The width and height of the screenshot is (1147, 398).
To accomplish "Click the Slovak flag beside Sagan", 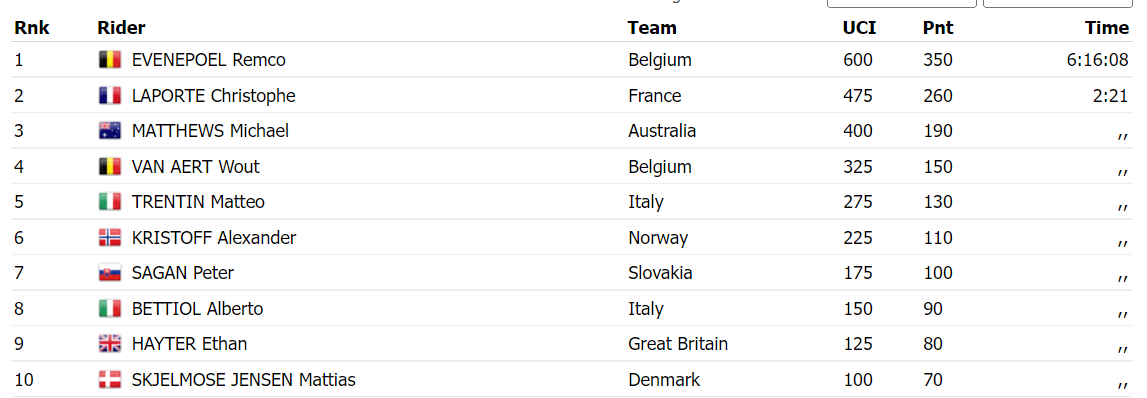I will tap(109, 274).
